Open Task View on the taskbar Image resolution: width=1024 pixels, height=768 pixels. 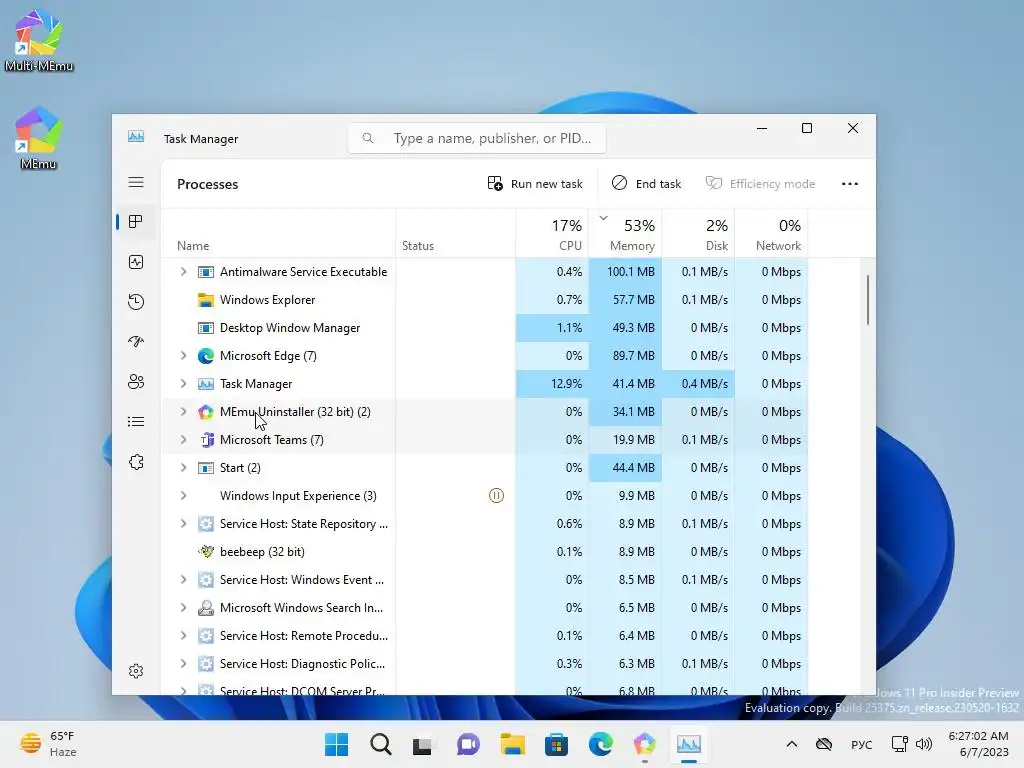click(x=423, y=744)
